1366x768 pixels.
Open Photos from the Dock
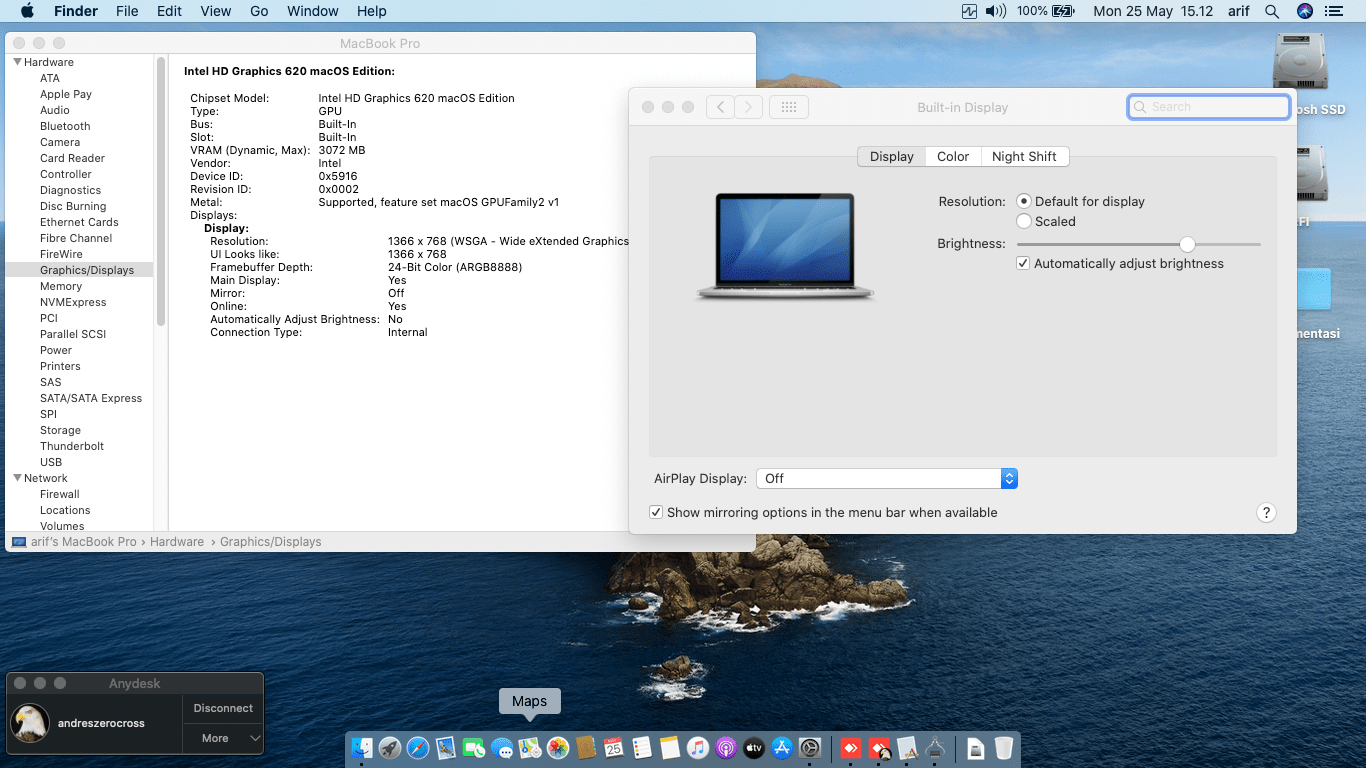(558, 748)
